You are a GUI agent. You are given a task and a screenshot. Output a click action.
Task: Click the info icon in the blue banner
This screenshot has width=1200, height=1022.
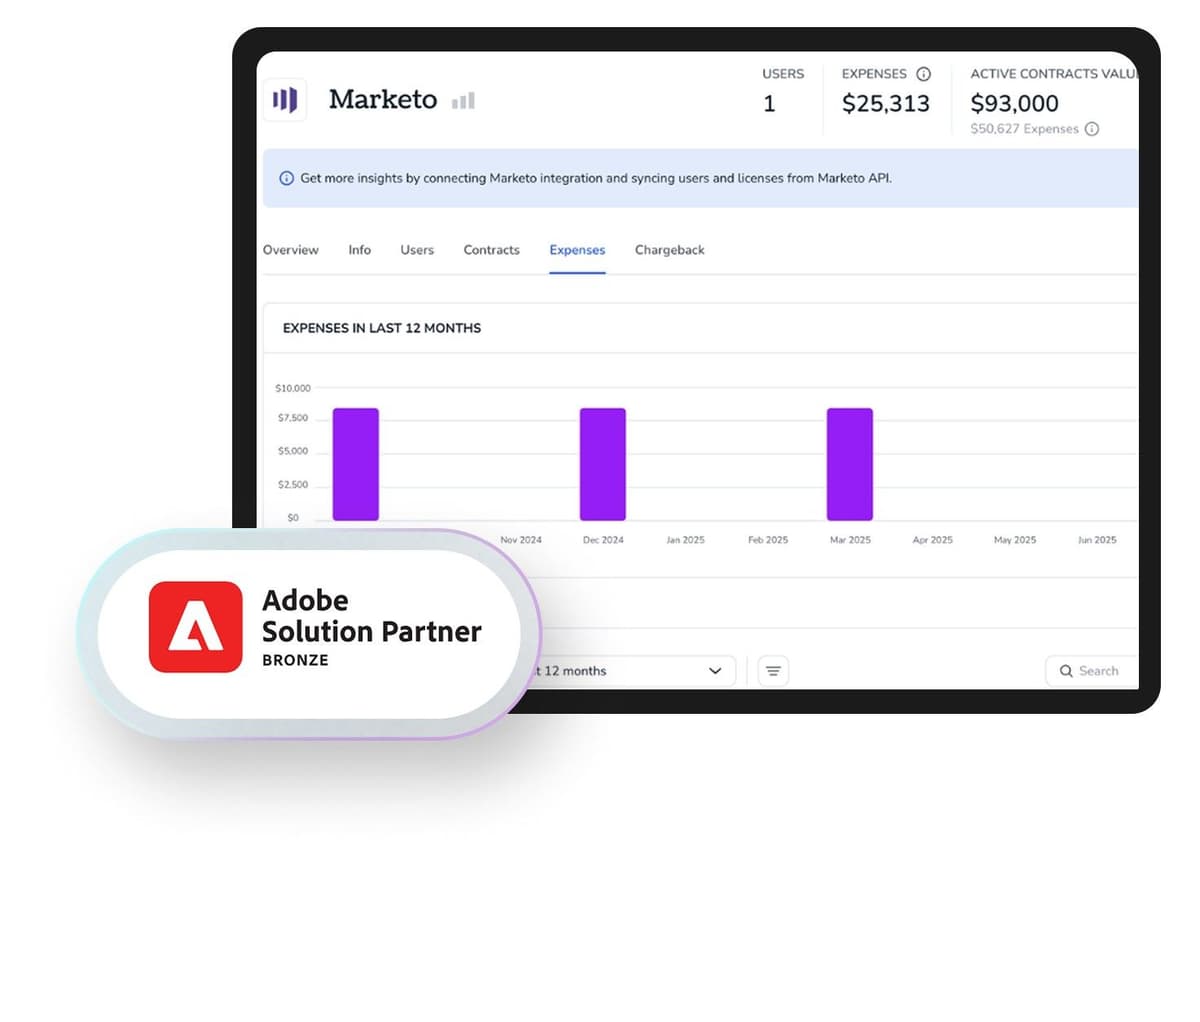pyautogui.click(x=286, y=178)
